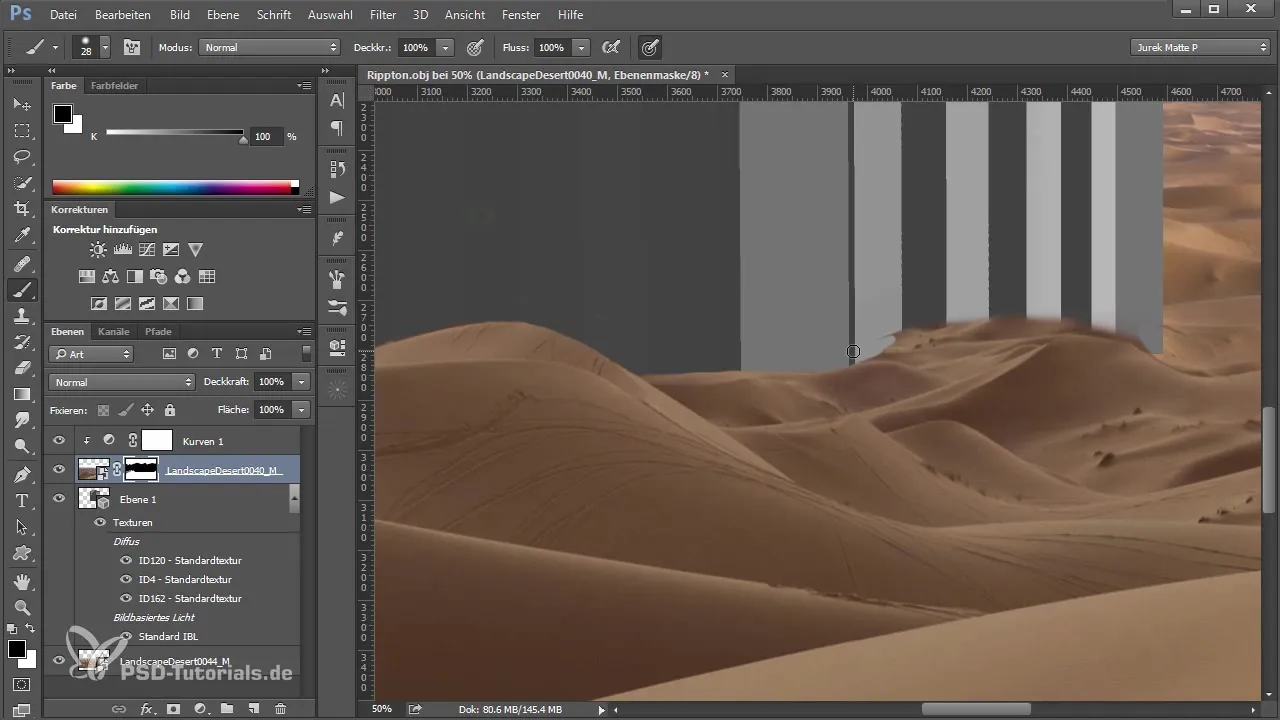Toggle visibility of ID162 - Standardtextur
Image resolution: width=1280 pixels, height=720 pixels.
click(x=126, y=598)
